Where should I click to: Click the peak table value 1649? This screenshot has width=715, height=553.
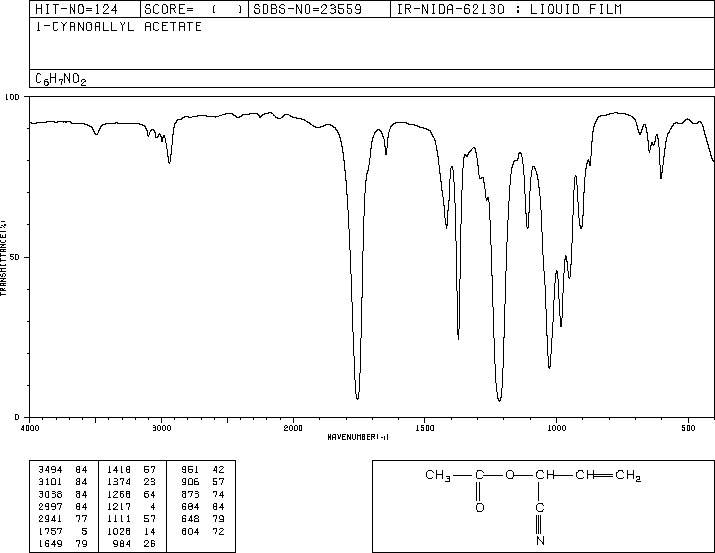point(50,543)
